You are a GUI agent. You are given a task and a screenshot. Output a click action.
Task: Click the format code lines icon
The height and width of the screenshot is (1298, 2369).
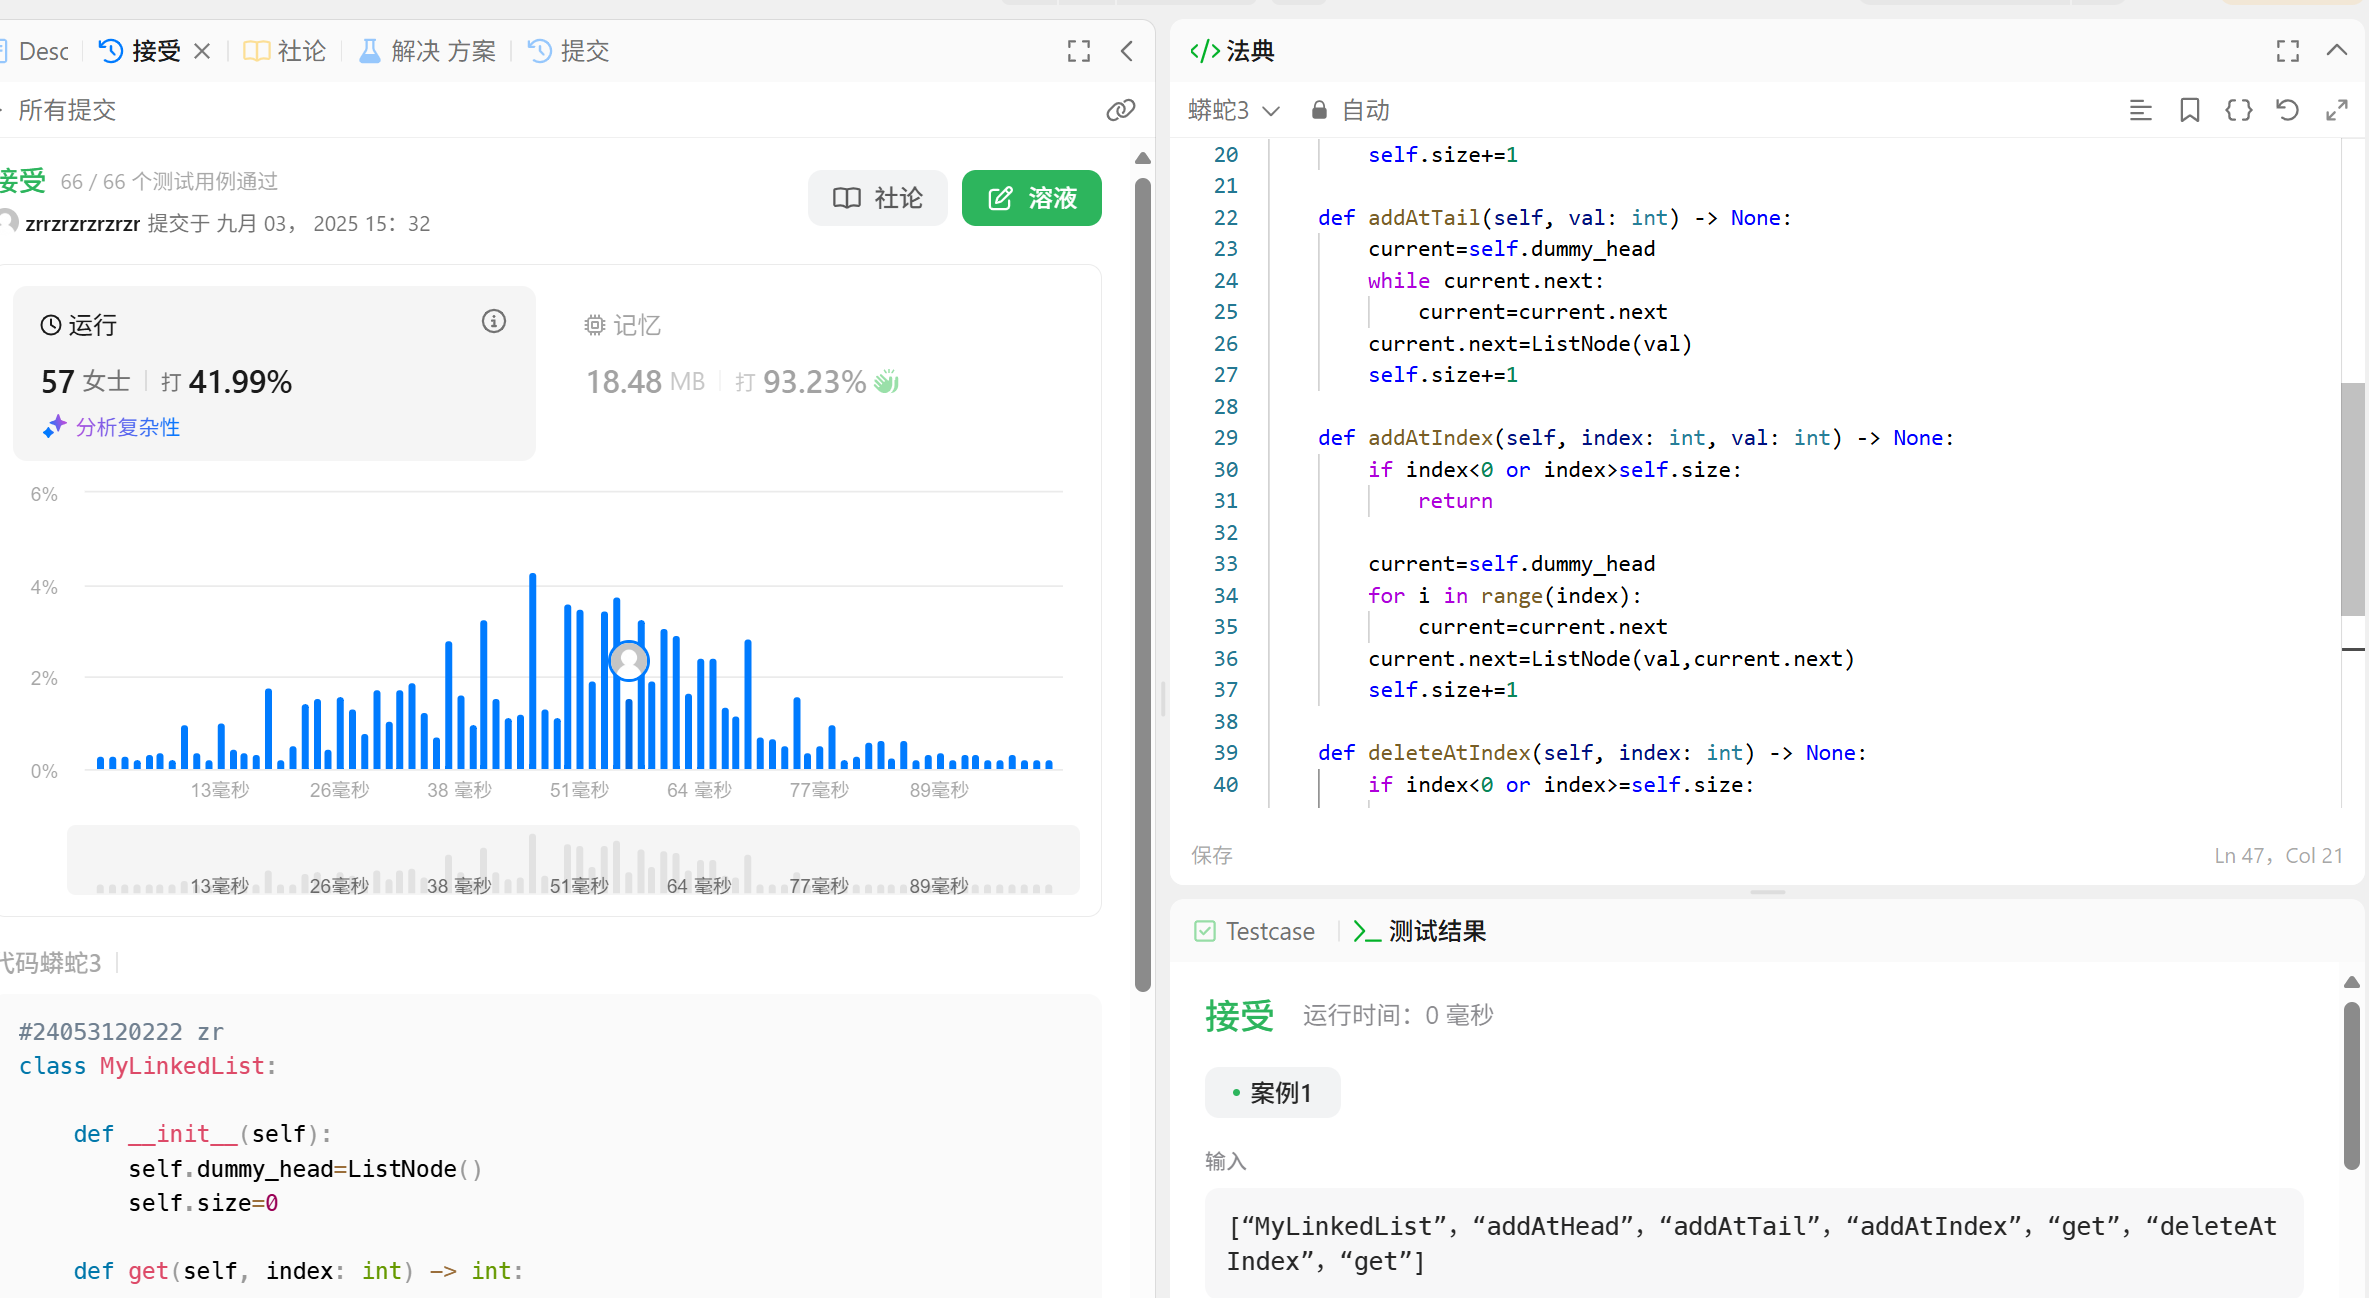(2140, 110)
